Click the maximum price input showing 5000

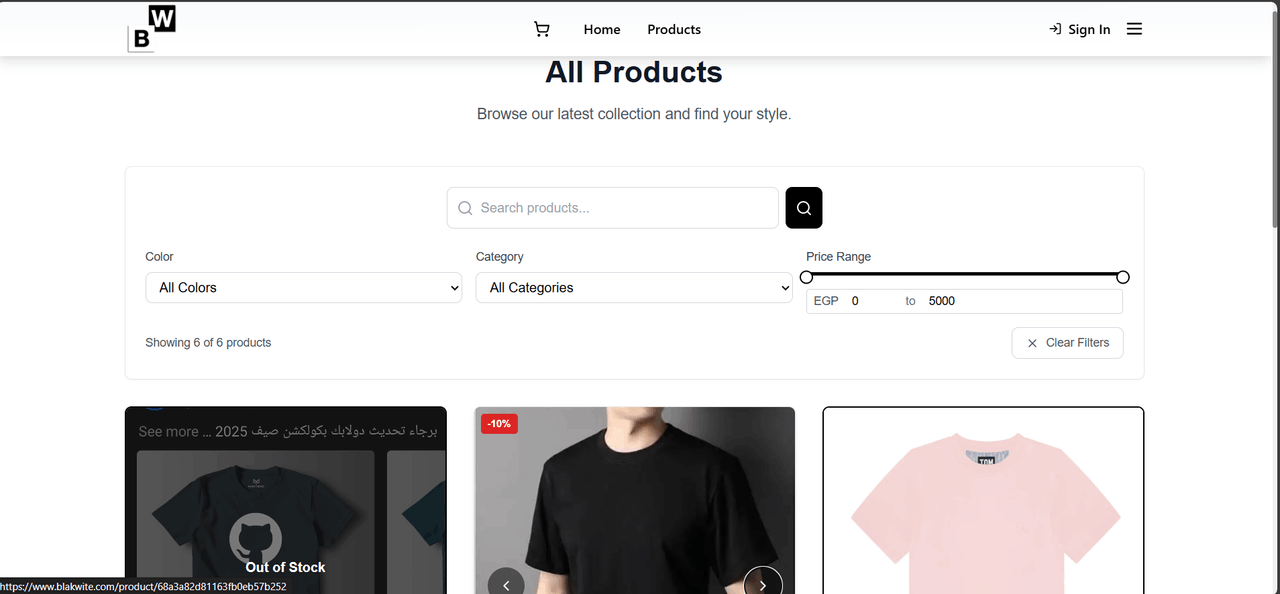coord(1020,301)
